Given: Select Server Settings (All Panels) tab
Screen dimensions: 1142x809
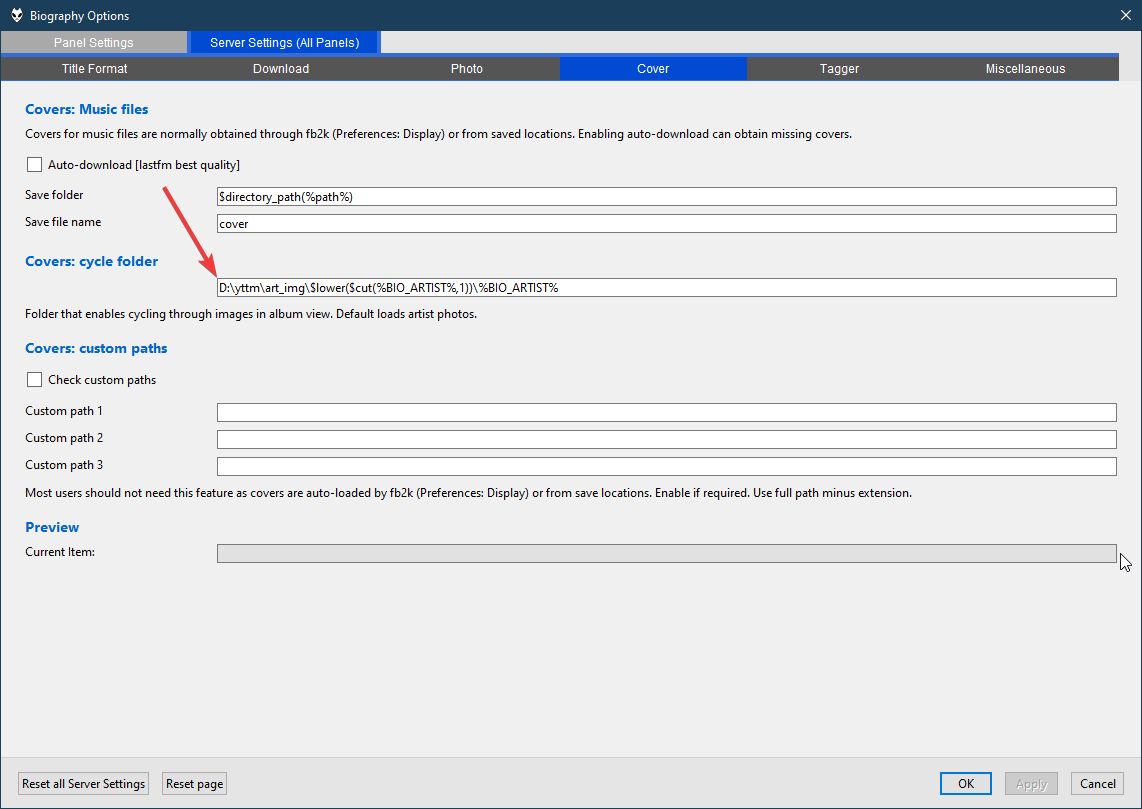Looking at the screenshot, I should coord(284,43).
